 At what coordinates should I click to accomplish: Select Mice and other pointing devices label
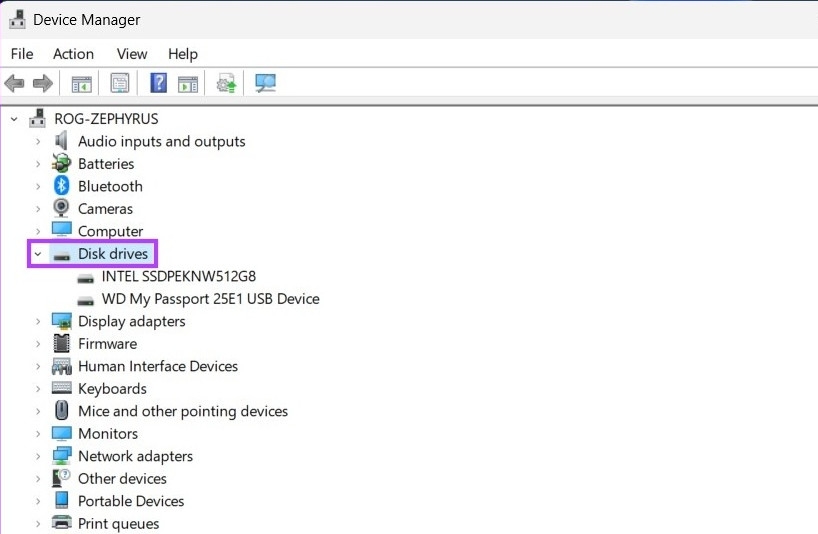[x=183, y=411]
